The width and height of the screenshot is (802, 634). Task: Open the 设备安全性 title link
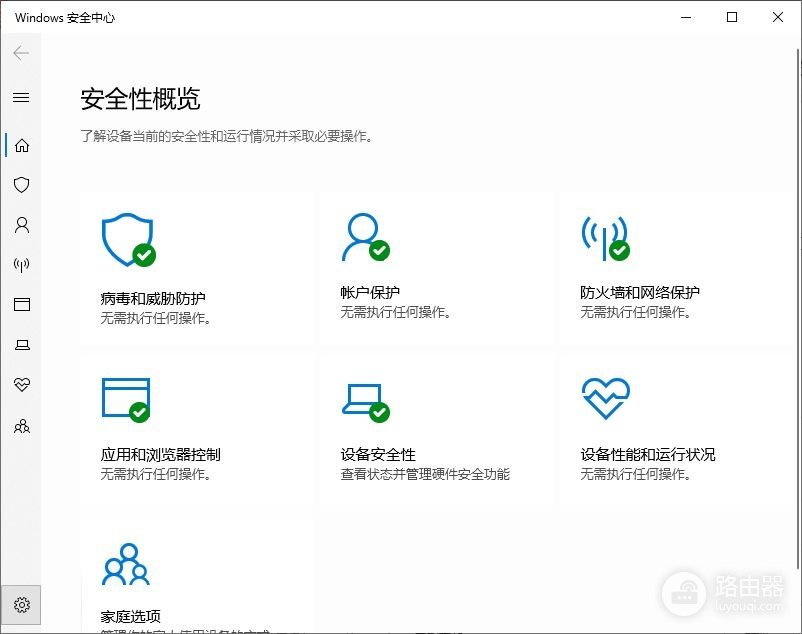(378, 455)
